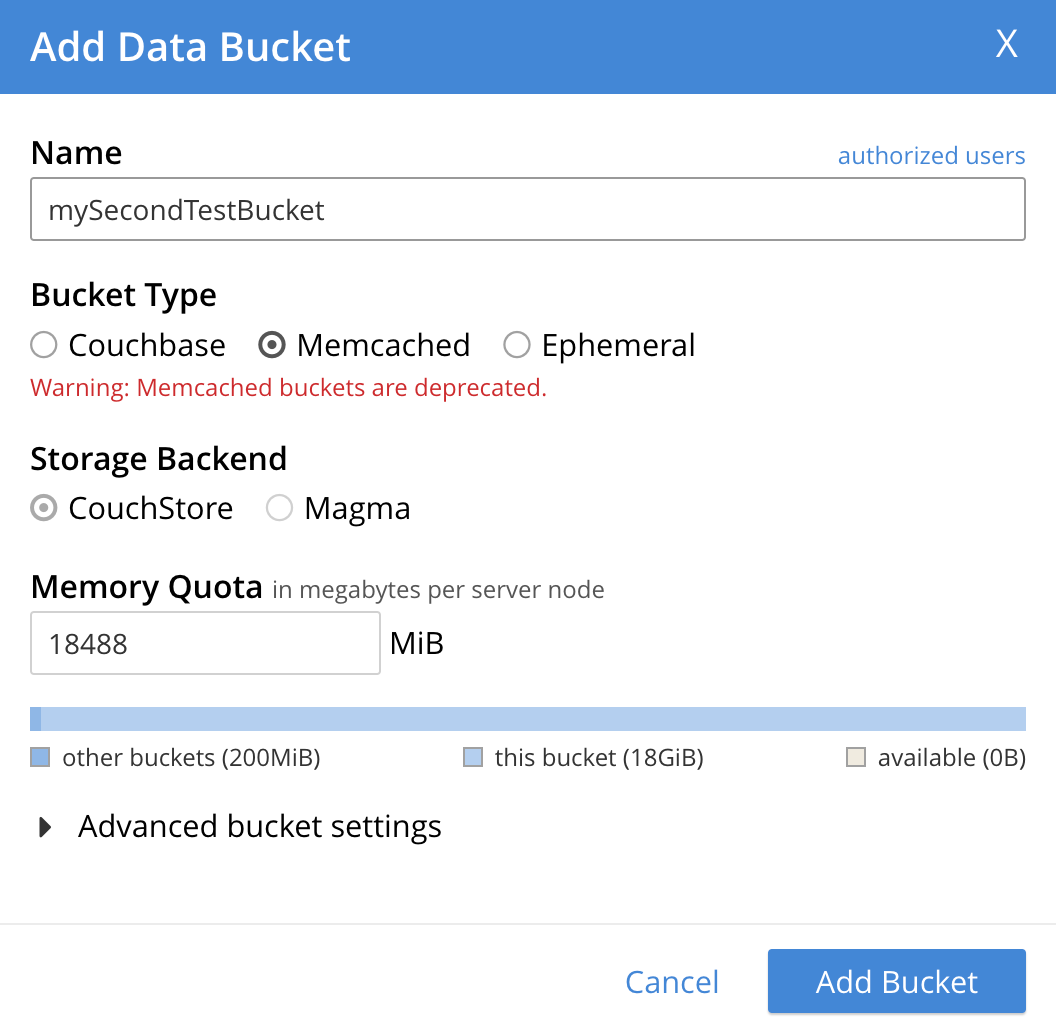Cancel the Add Data Bucket dialog
Viewport: 1056px width, 1034px height.
tap(671, 981)
